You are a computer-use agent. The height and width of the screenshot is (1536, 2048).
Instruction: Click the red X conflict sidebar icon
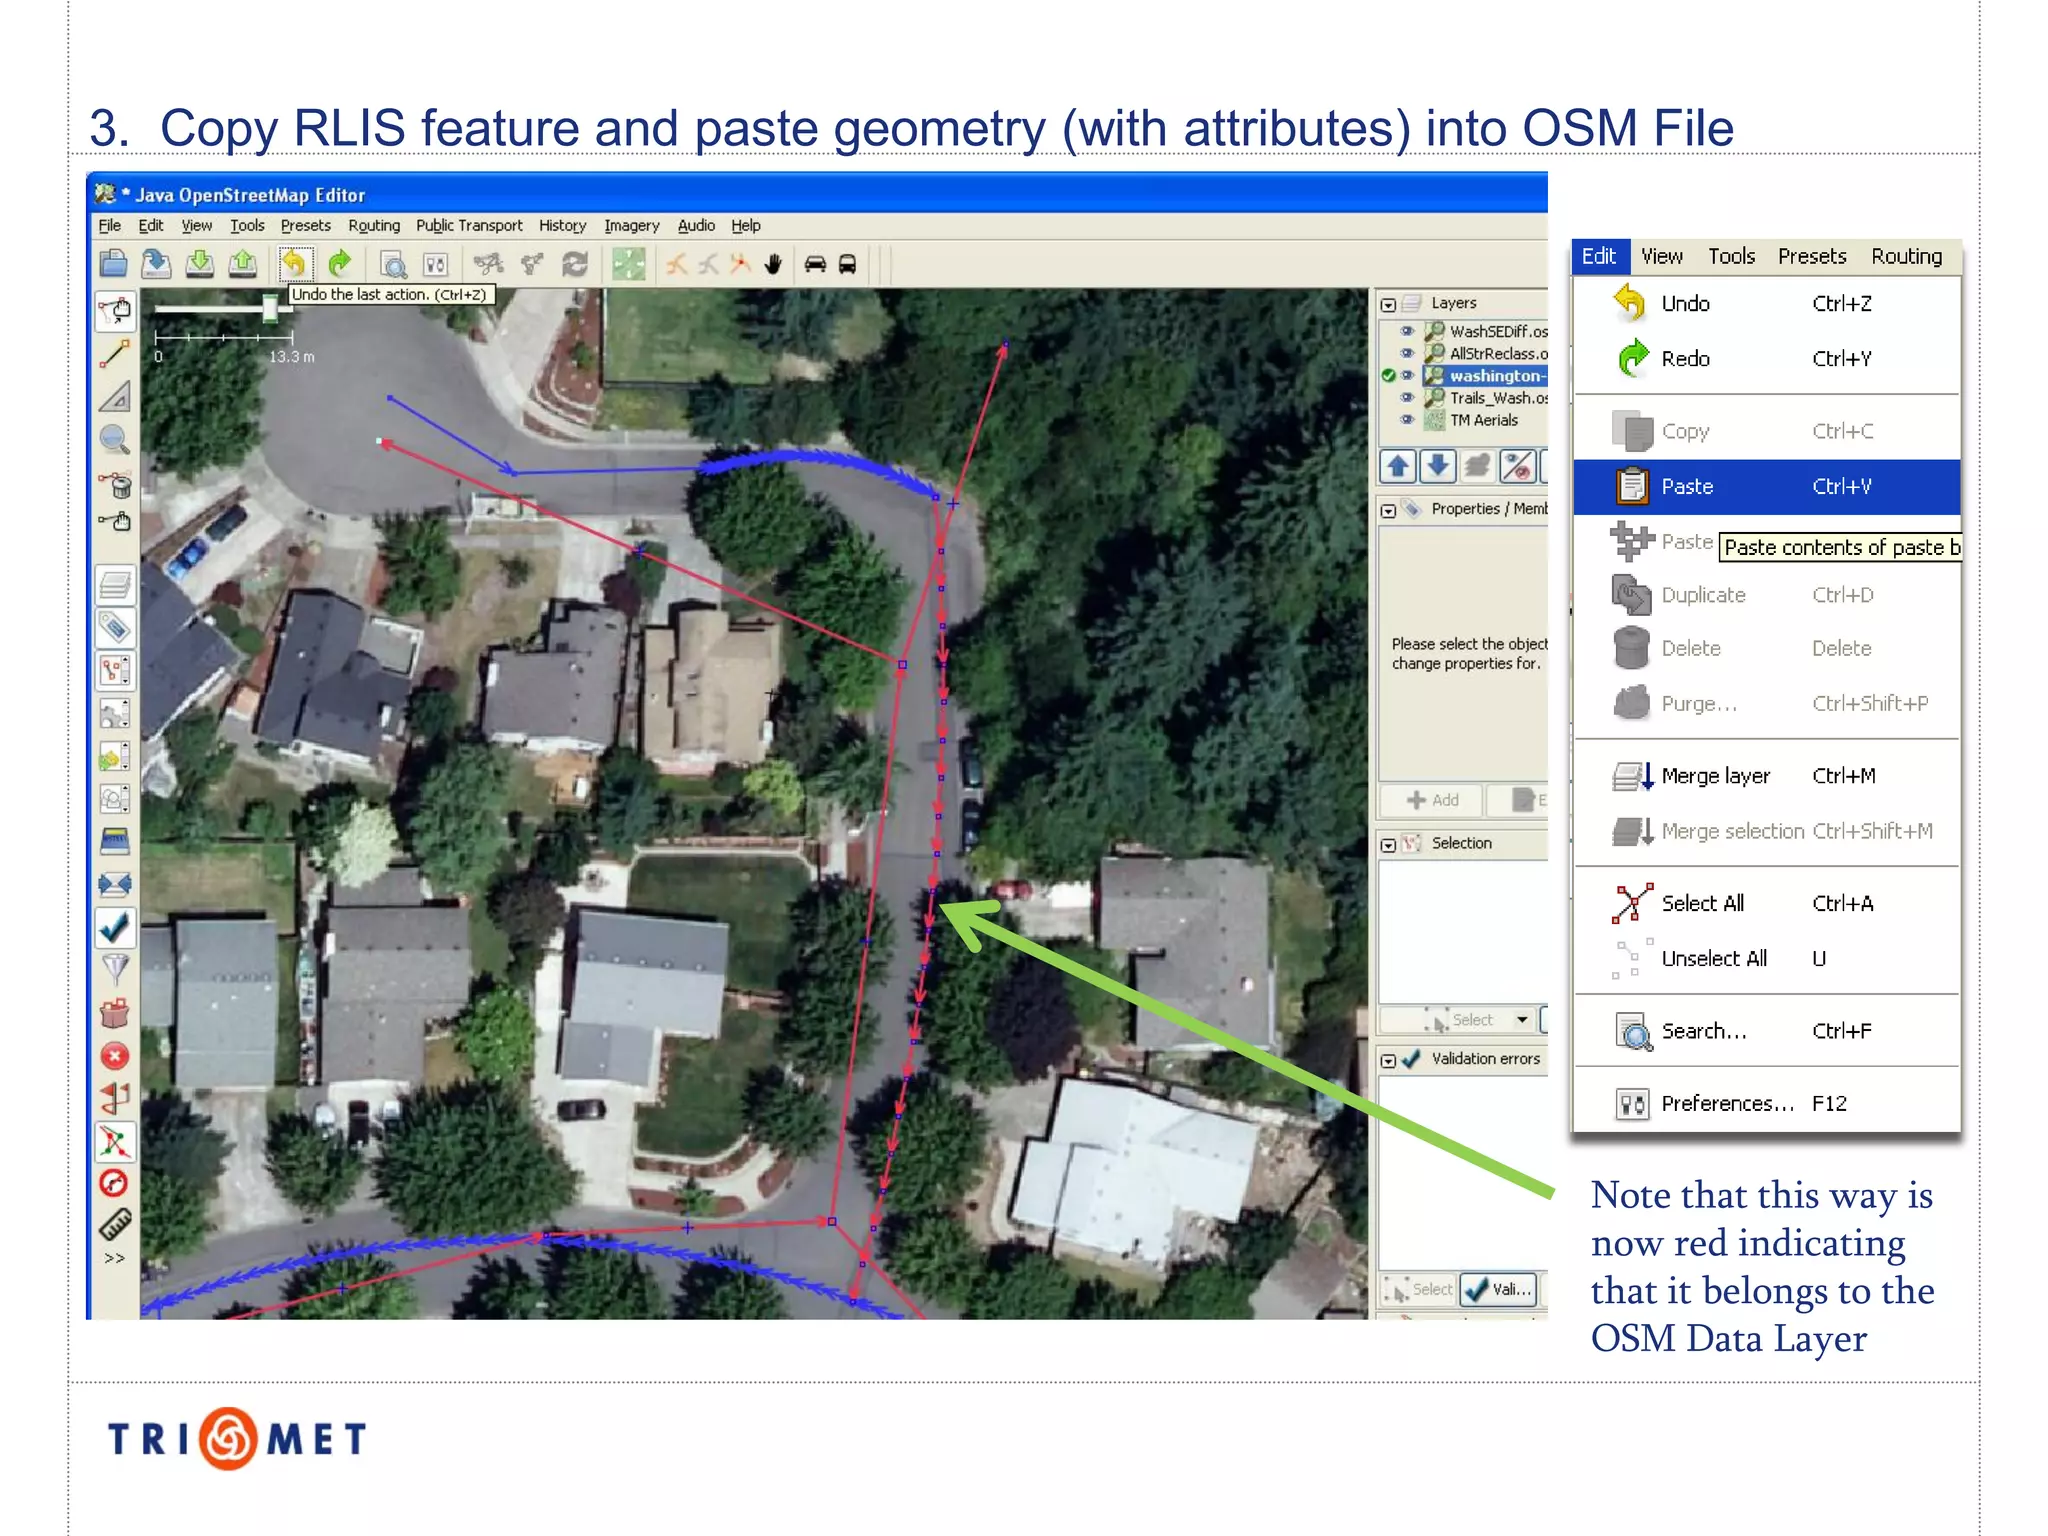point(115,1056)
